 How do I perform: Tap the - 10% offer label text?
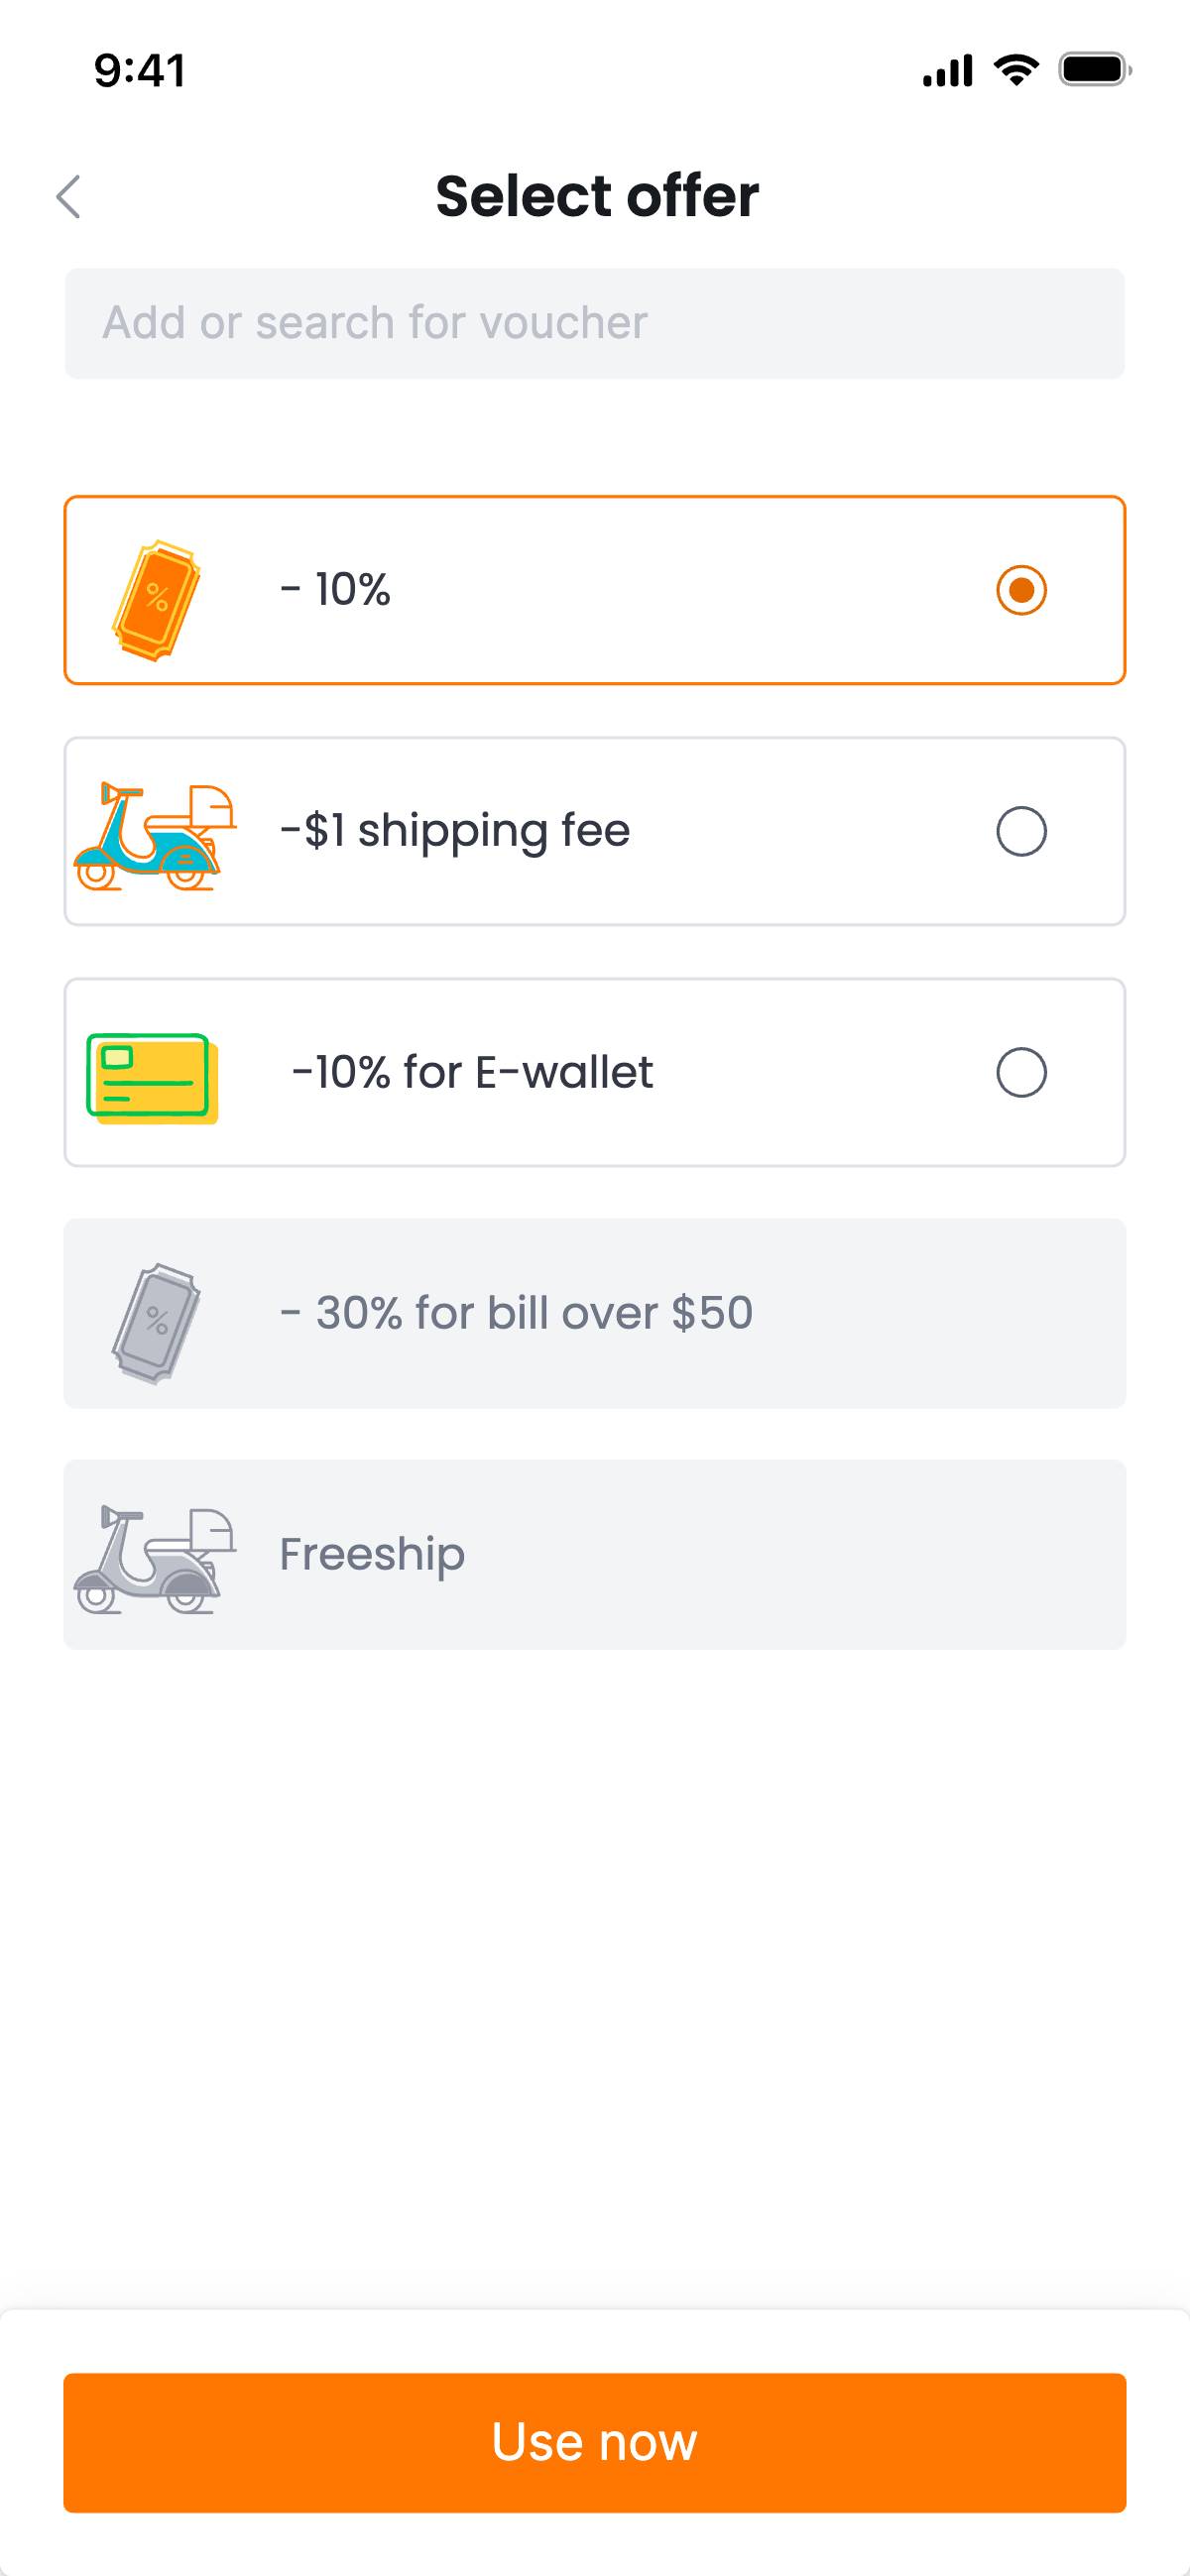[x=336, y=590]
